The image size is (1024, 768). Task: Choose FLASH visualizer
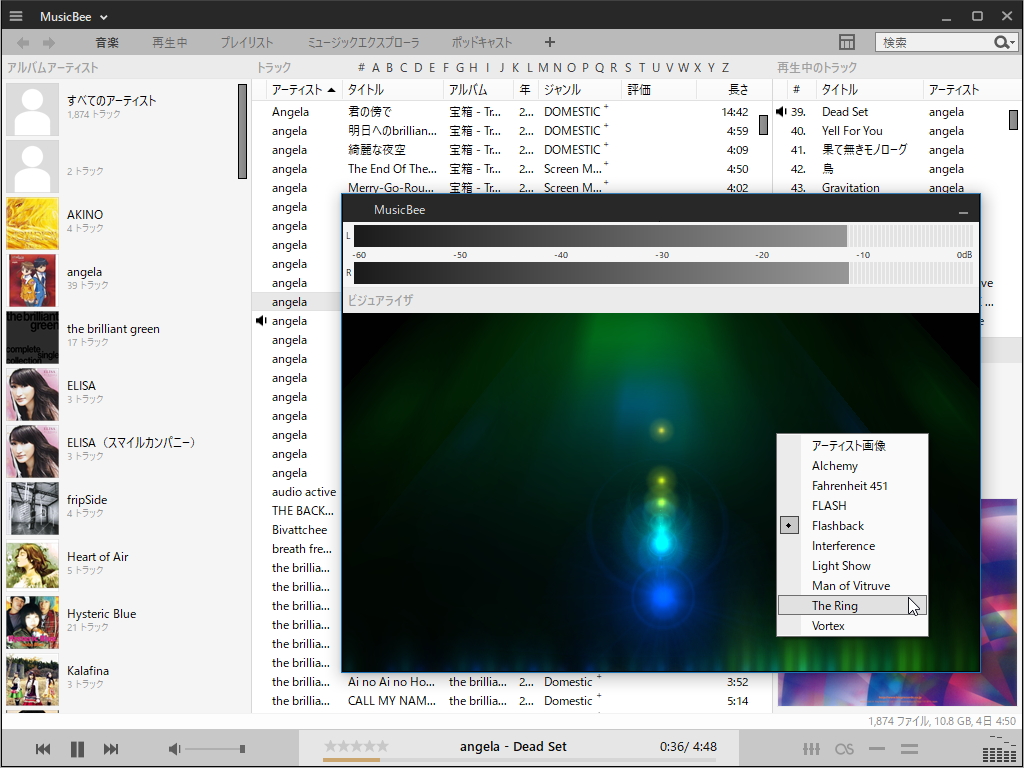coord(852,505)
